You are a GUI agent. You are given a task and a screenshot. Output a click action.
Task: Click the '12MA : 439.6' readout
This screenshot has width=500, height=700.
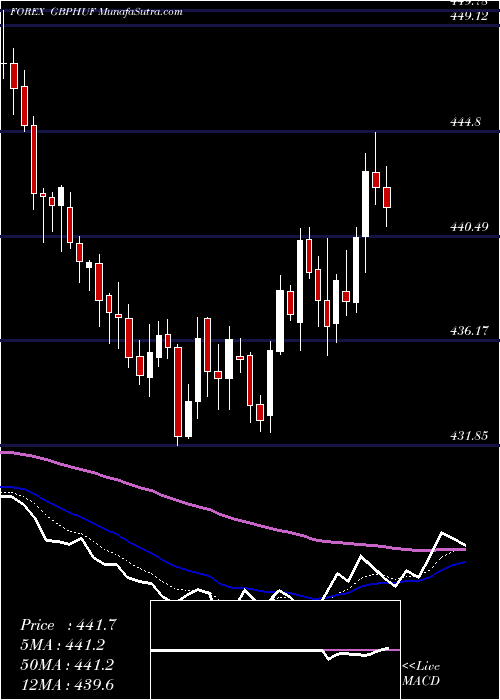(69, 684)
